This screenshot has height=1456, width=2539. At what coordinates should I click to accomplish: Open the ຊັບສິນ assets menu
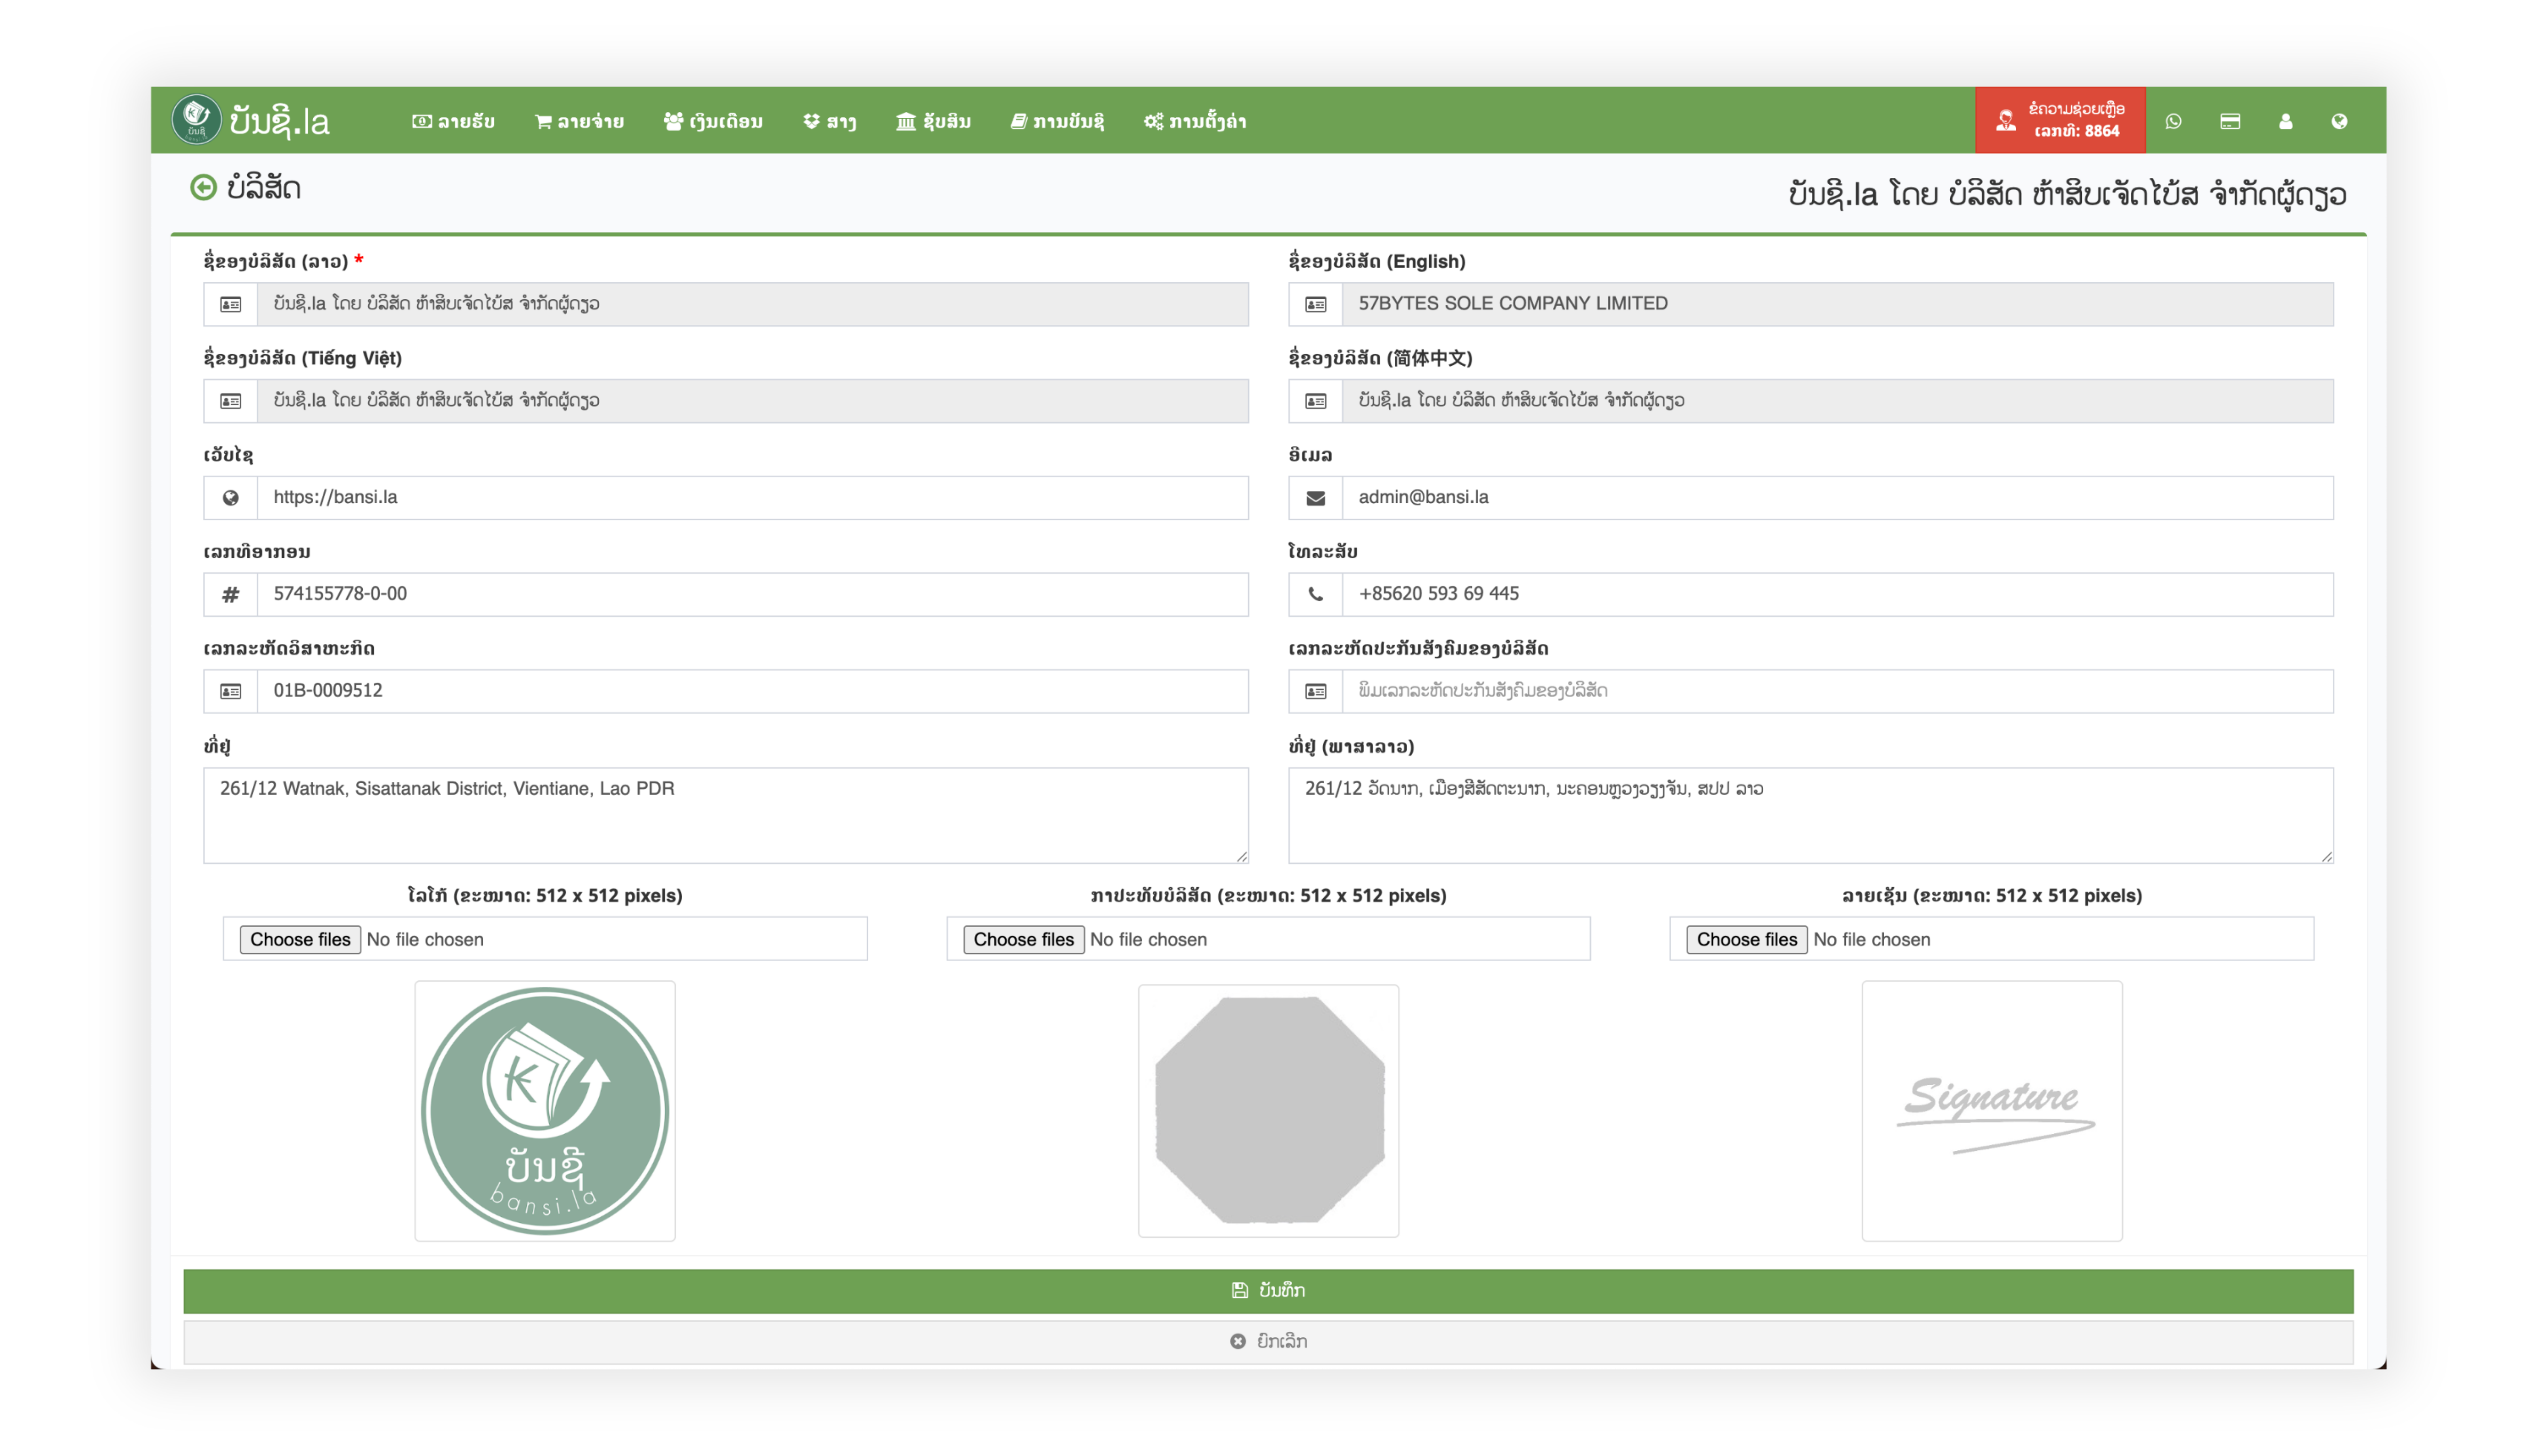[x=933, y=121]
